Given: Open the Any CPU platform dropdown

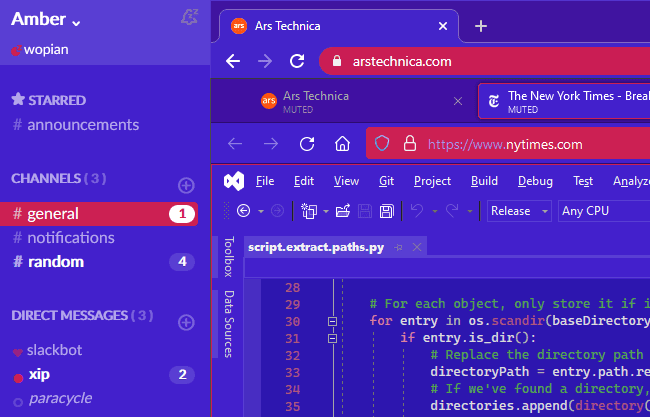Looking at the screenshot, I should click(x=604, y=211).
